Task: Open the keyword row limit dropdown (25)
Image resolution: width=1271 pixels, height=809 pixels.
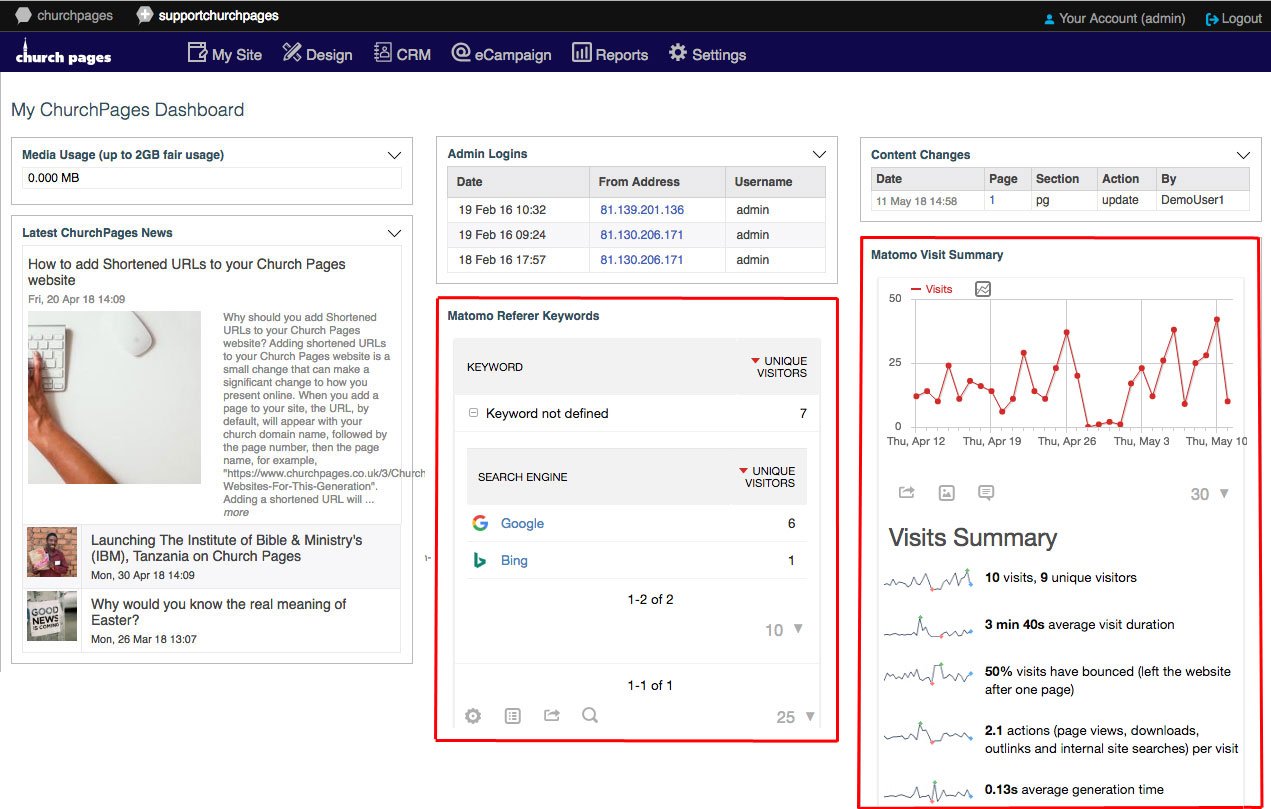Action: tap(796, 717)
